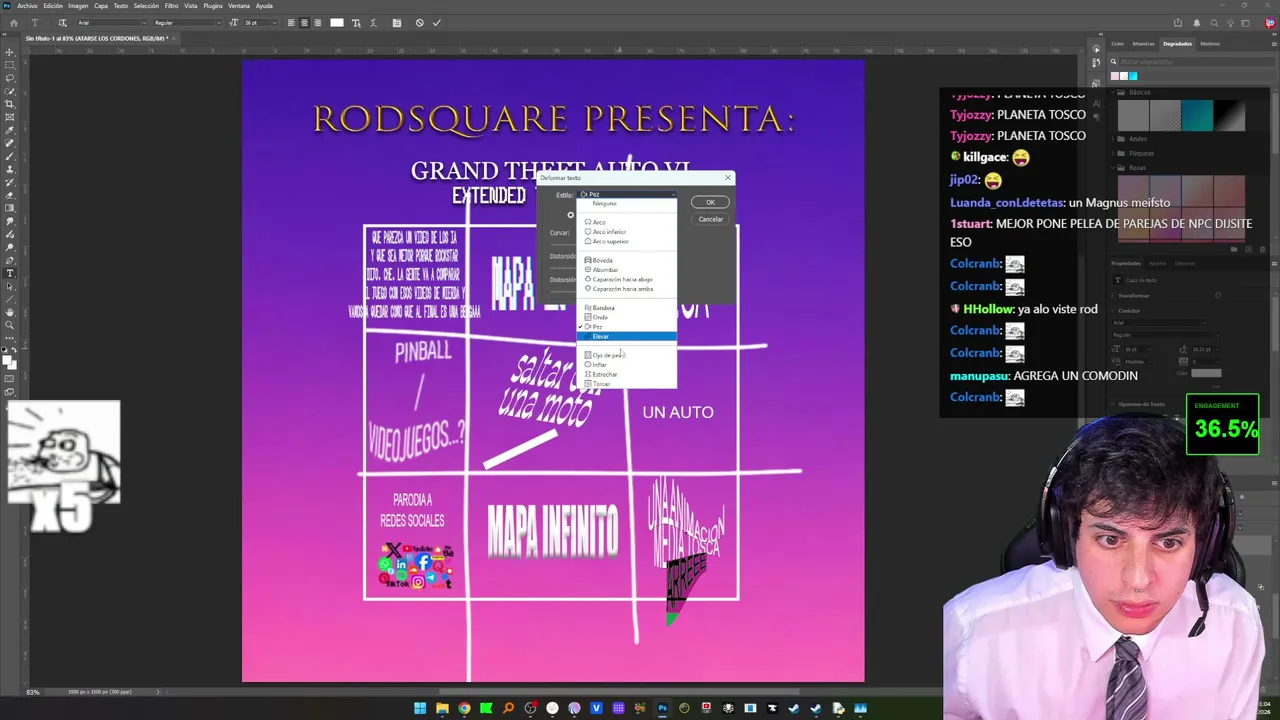The image size is (1280, 720).
Task: Collapse the Básicos gradient folder
Action: point(1115,92)
